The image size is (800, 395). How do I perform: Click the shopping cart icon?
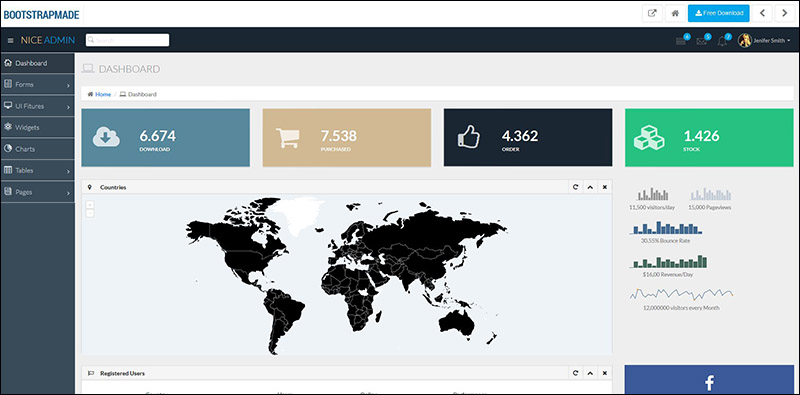click(x=287, y=138)
